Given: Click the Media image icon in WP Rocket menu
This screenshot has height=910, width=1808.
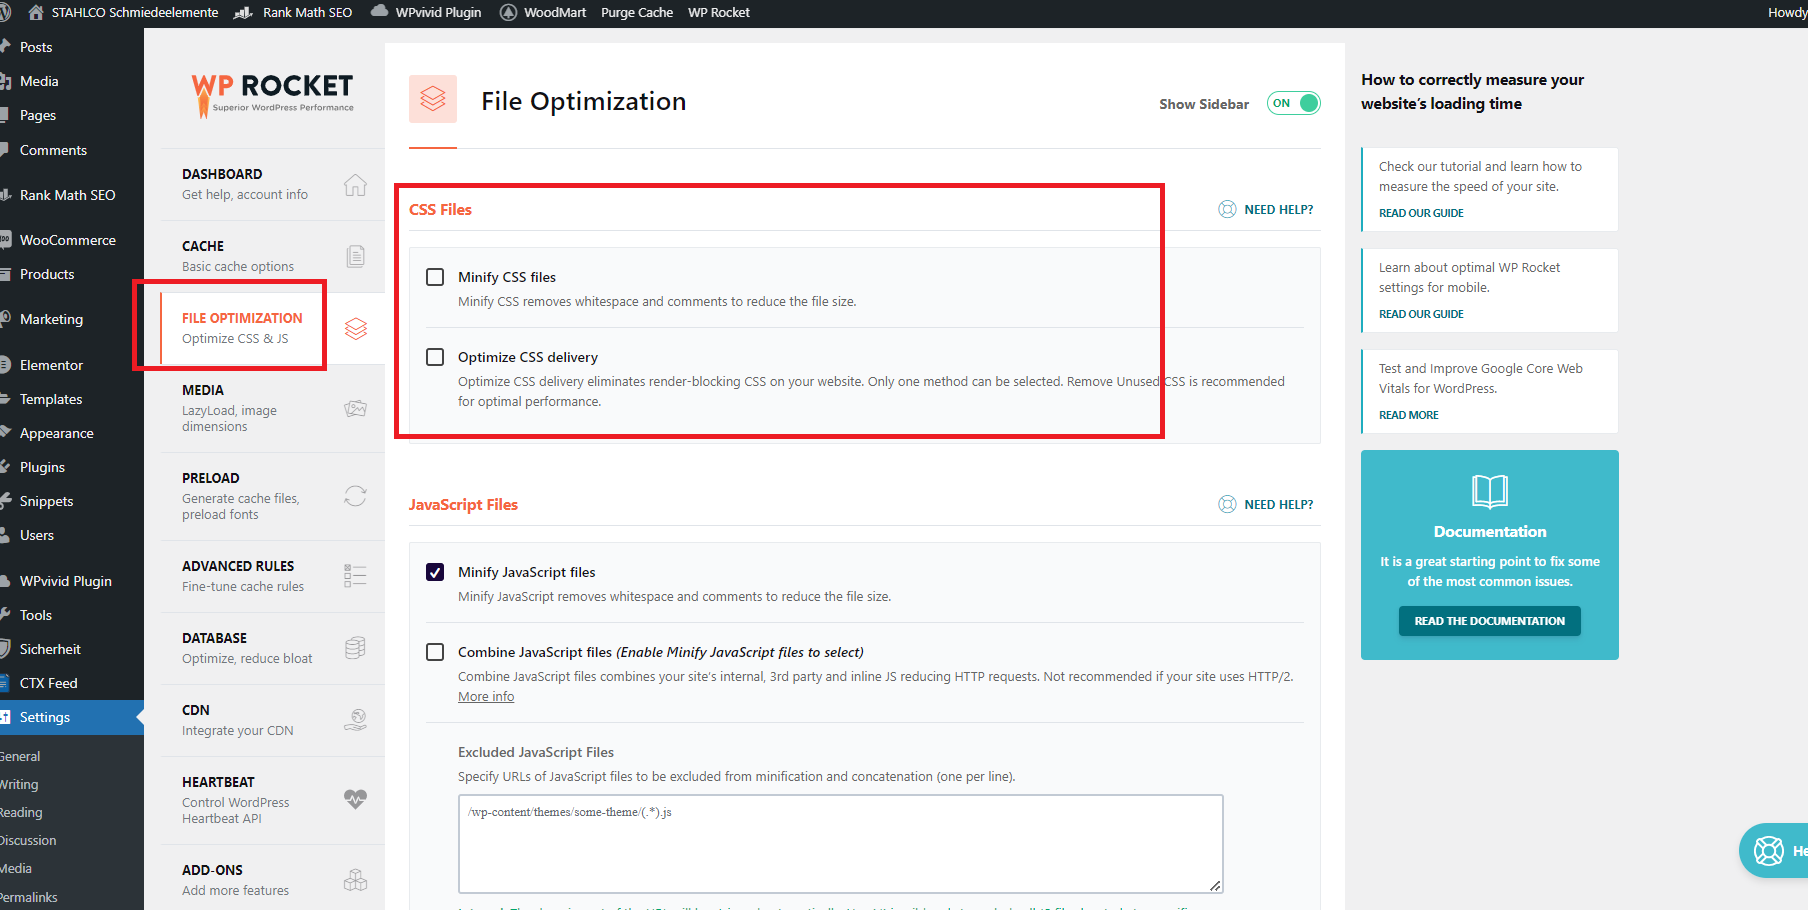Looking at the screenshot, I should pos(355,408).
